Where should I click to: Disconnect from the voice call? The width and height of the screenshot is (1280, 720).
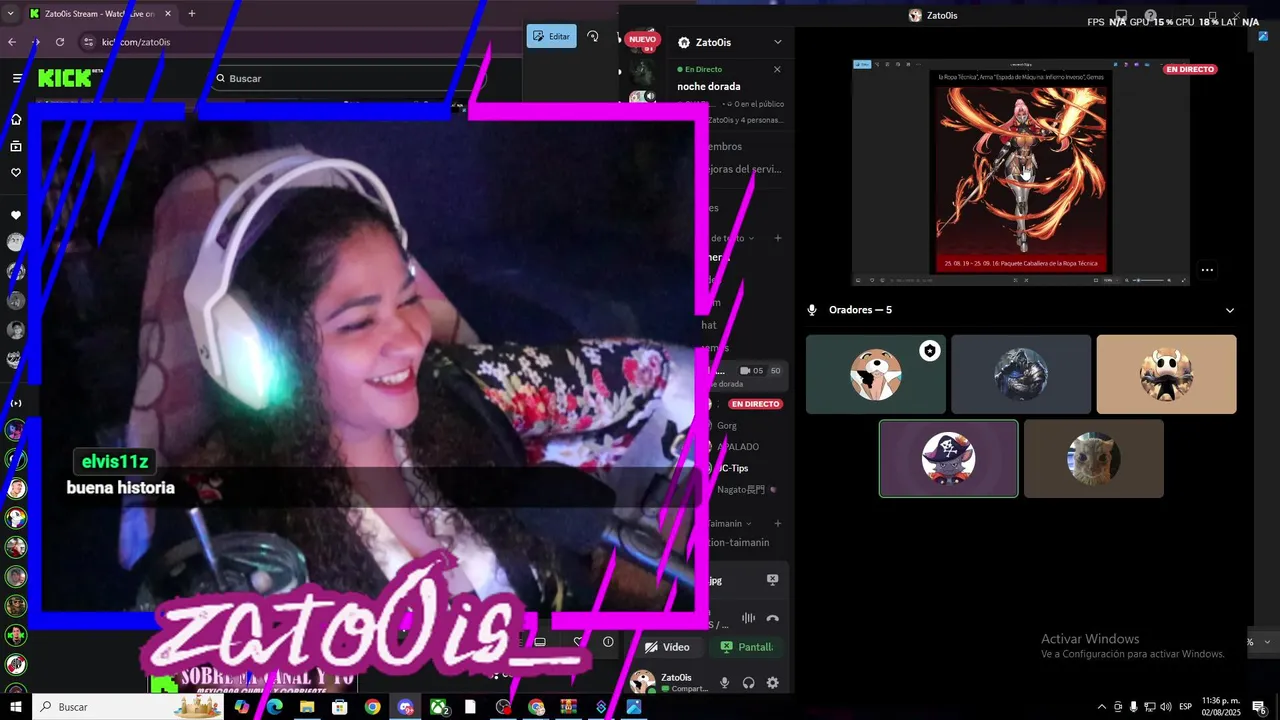(x=772, y=619)
